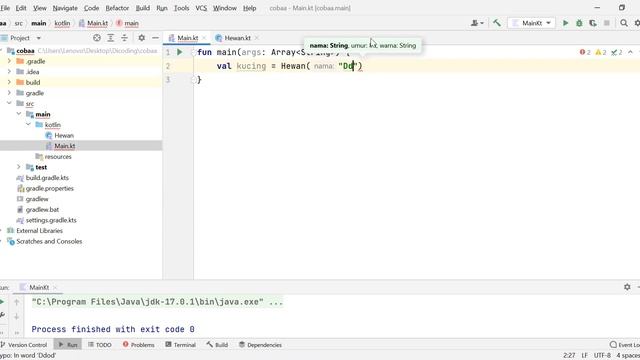Hide the Project tool window
Image resolution: width=640 pixels, height=360 pixels.
click(x=156, y=38)
